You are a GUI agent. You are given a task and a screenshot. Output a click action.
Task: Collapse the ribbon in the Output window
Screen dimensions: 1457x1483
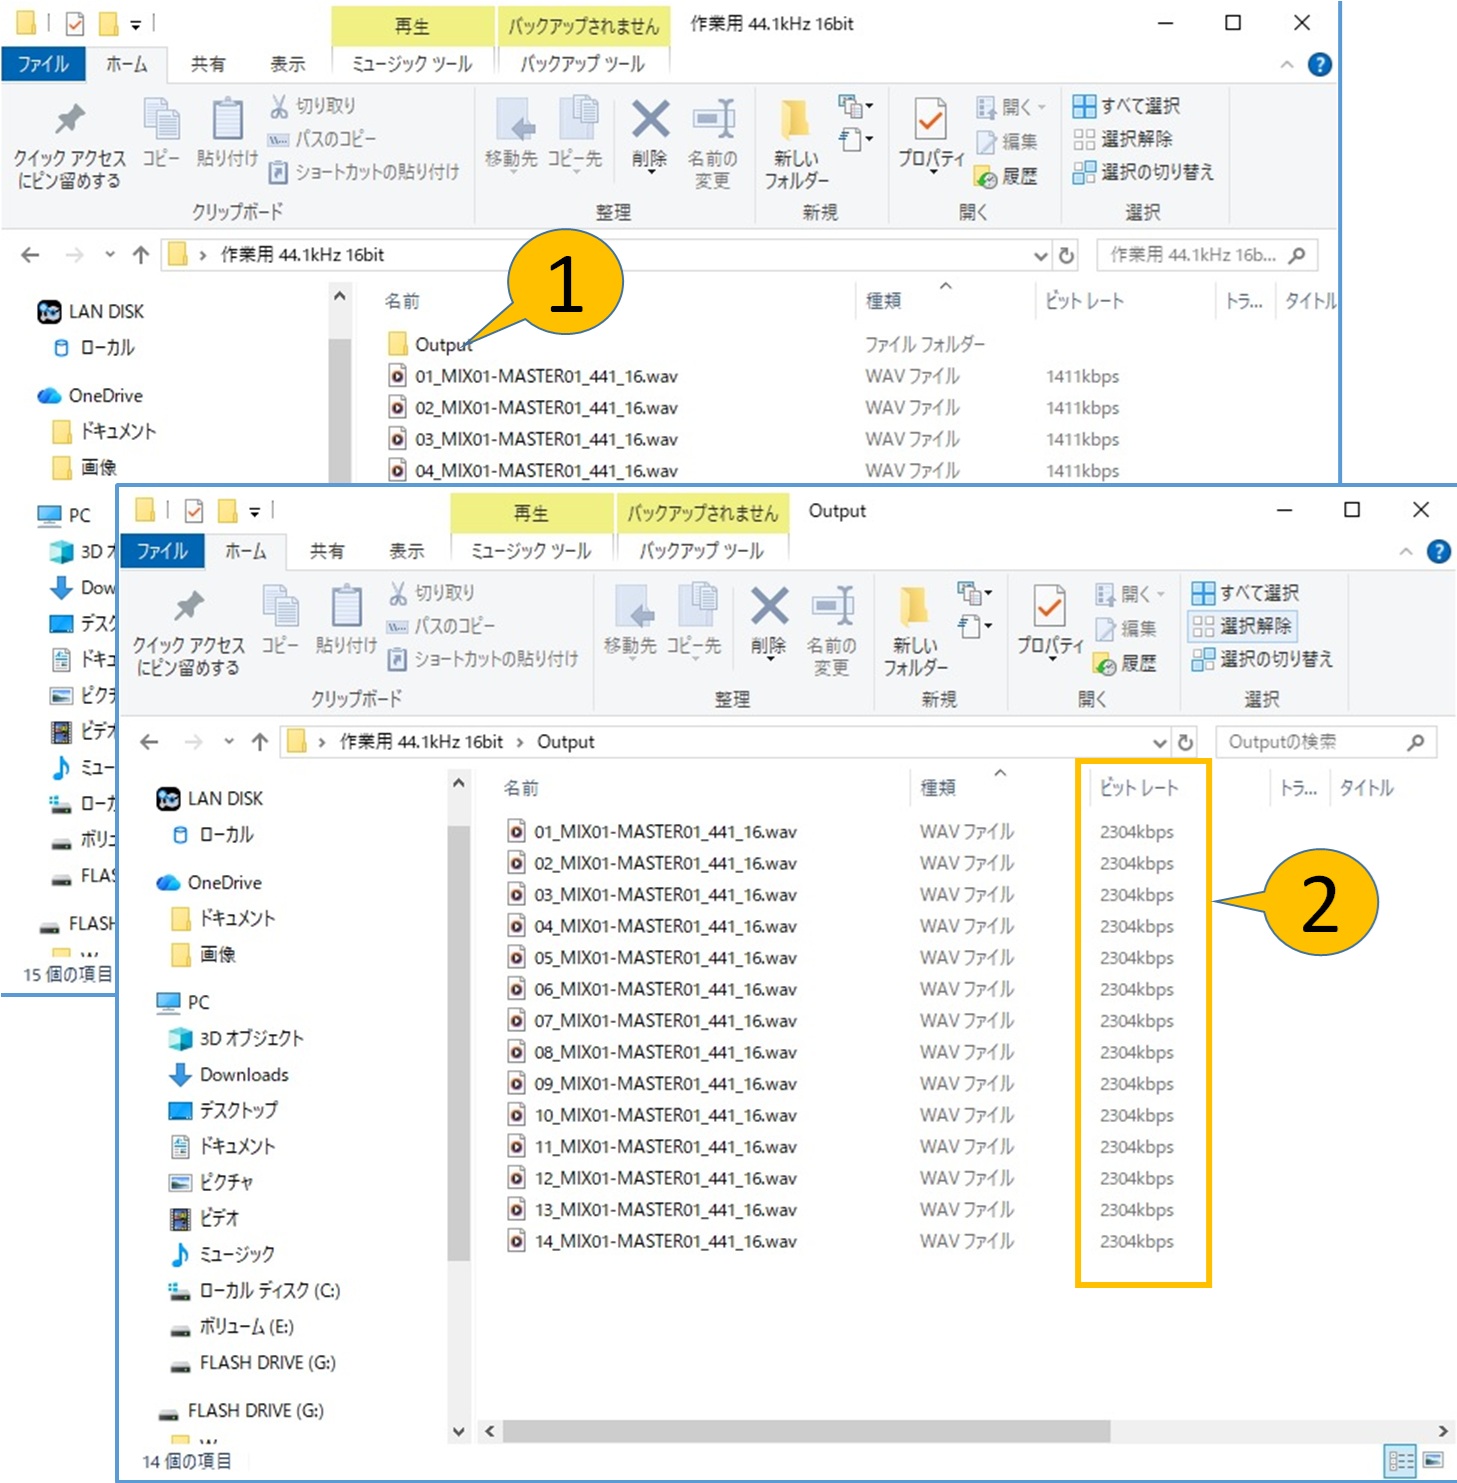point(1406,552)
